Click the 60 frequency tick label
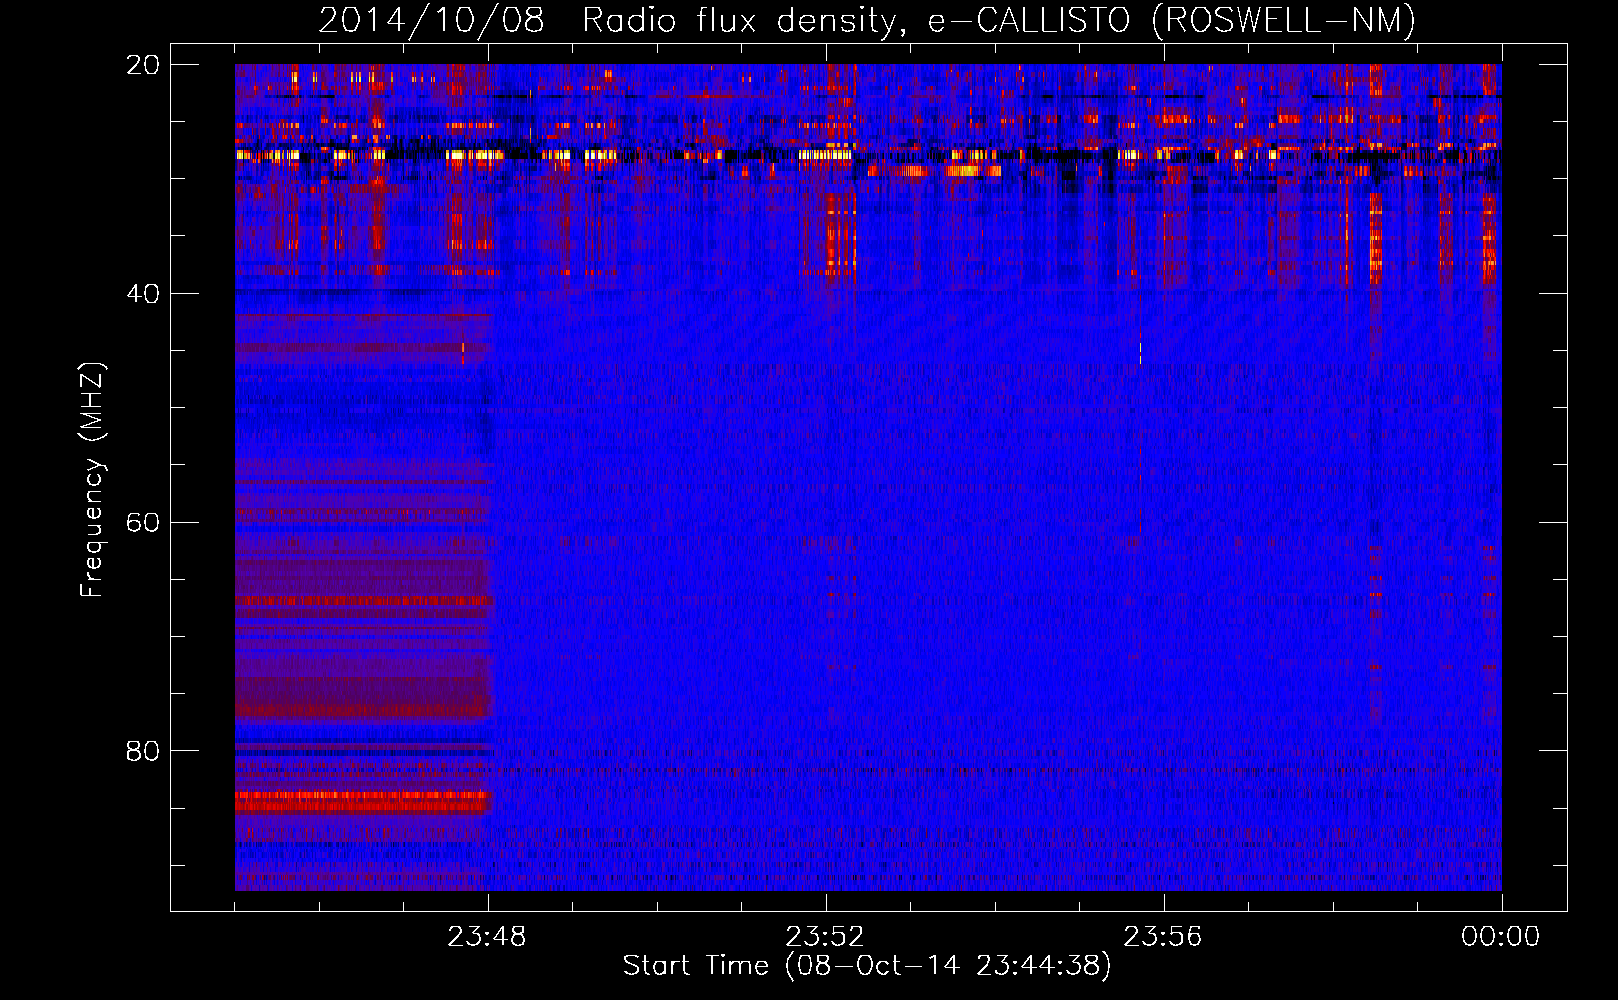The width and height of the screenshot is (1618, 1000). [143, 523]
